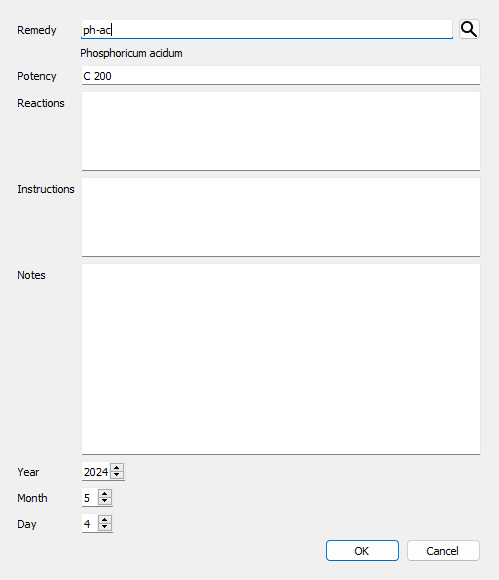Click the Notes field label
Viewport: 499px width, 580px height.
31,275
